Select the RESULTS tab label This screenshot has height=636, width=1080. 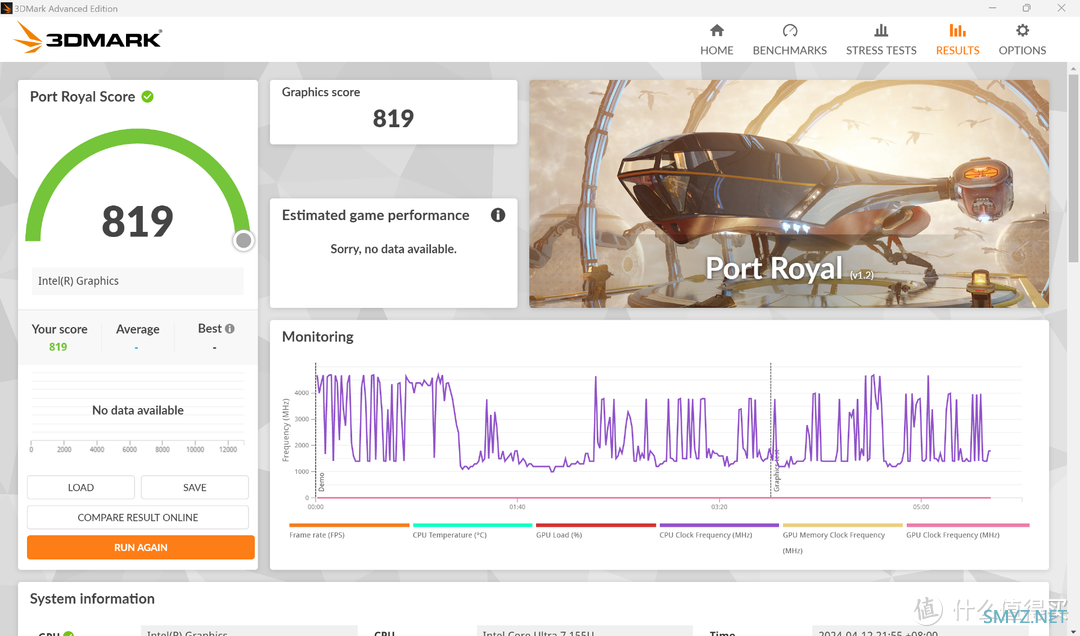[957, 50]
